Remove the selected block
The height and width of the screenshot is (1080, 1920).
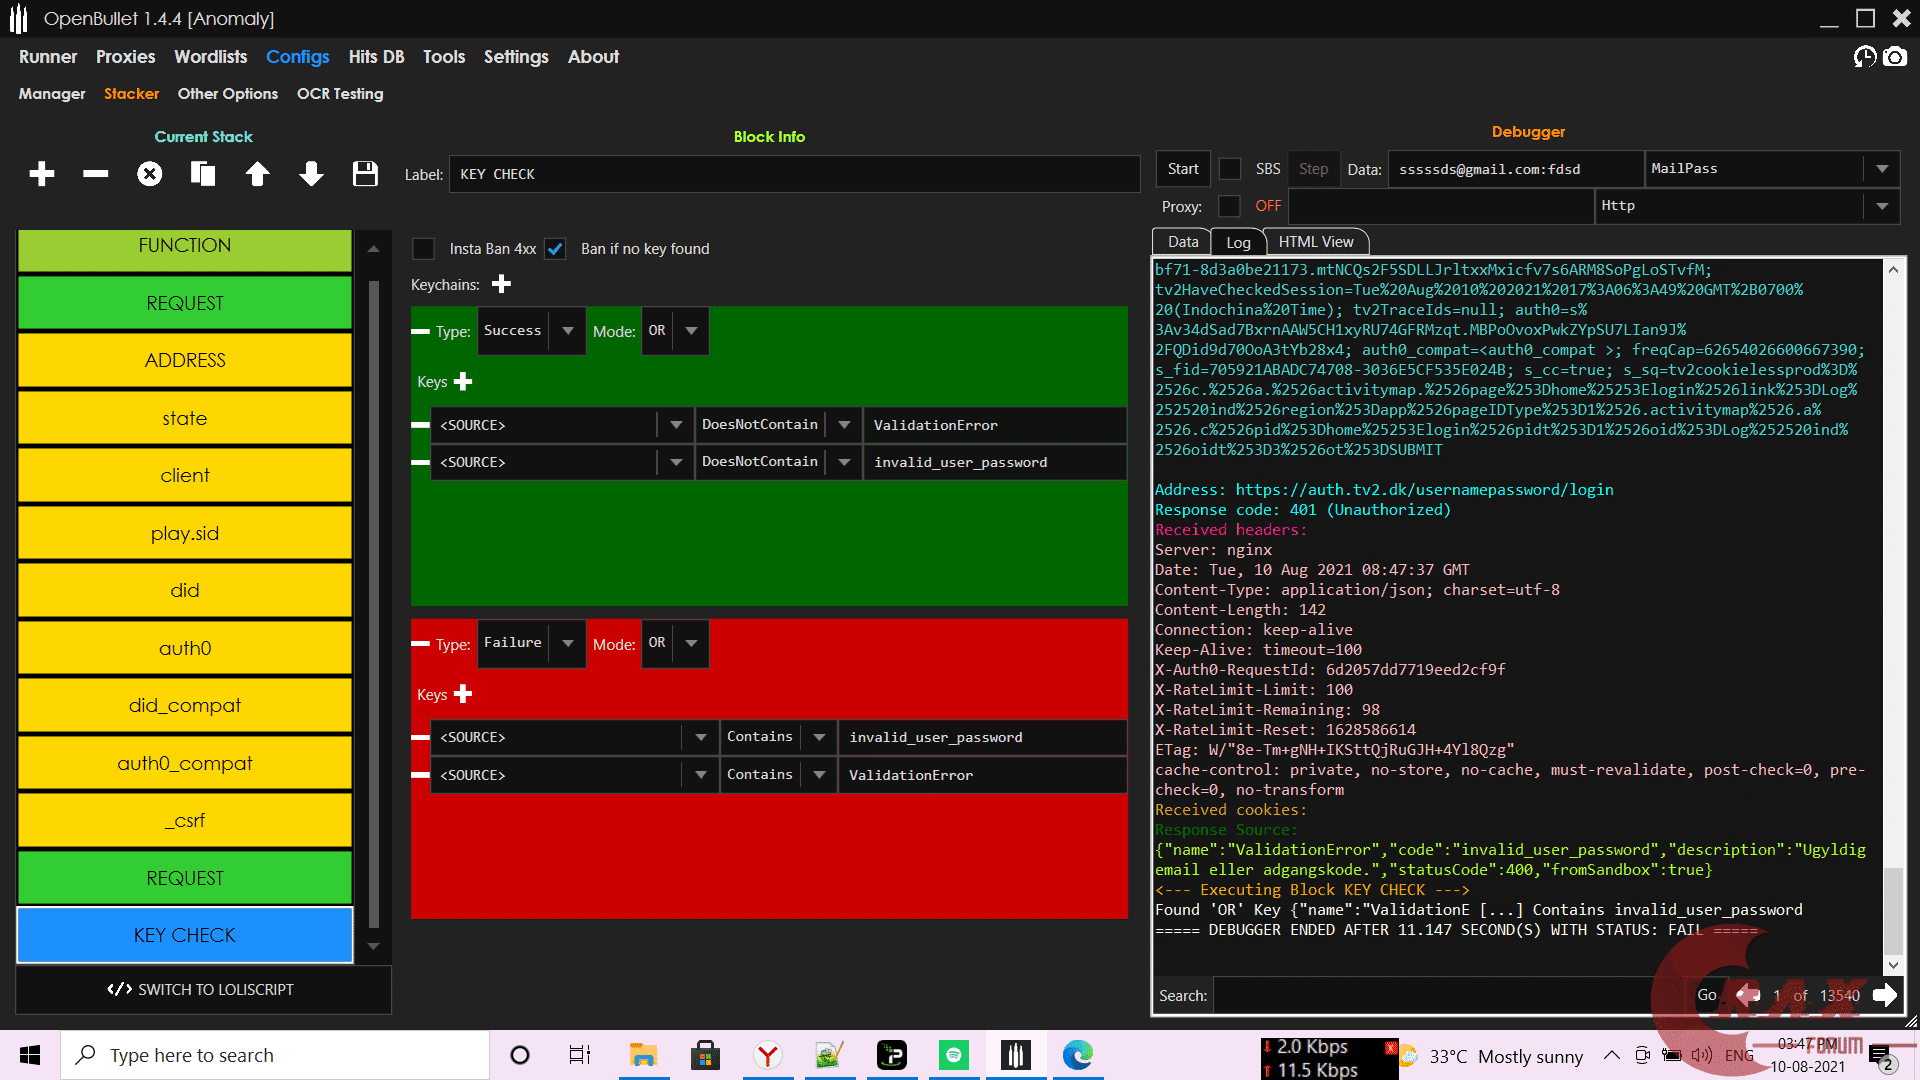95,173
